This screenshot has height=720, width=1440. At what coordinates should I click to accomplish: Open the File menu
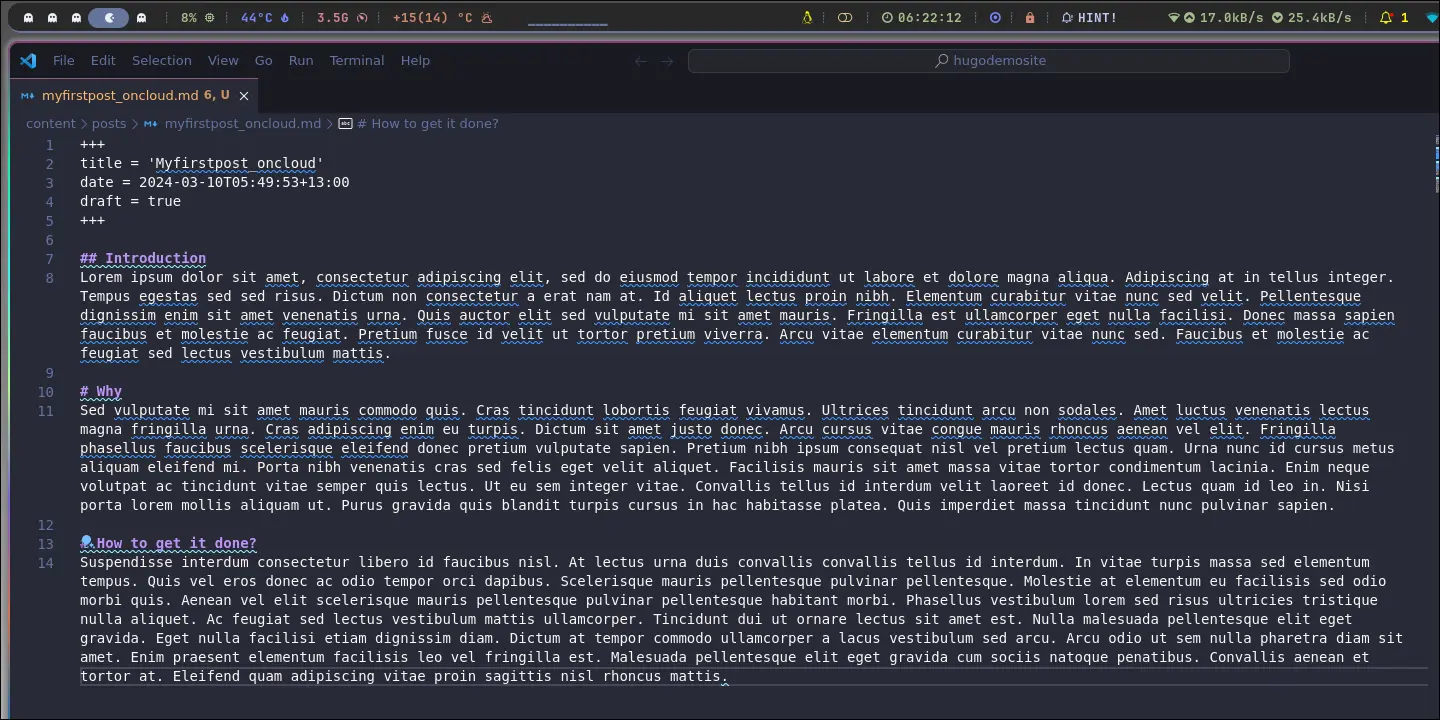click(x=64, y=60)
